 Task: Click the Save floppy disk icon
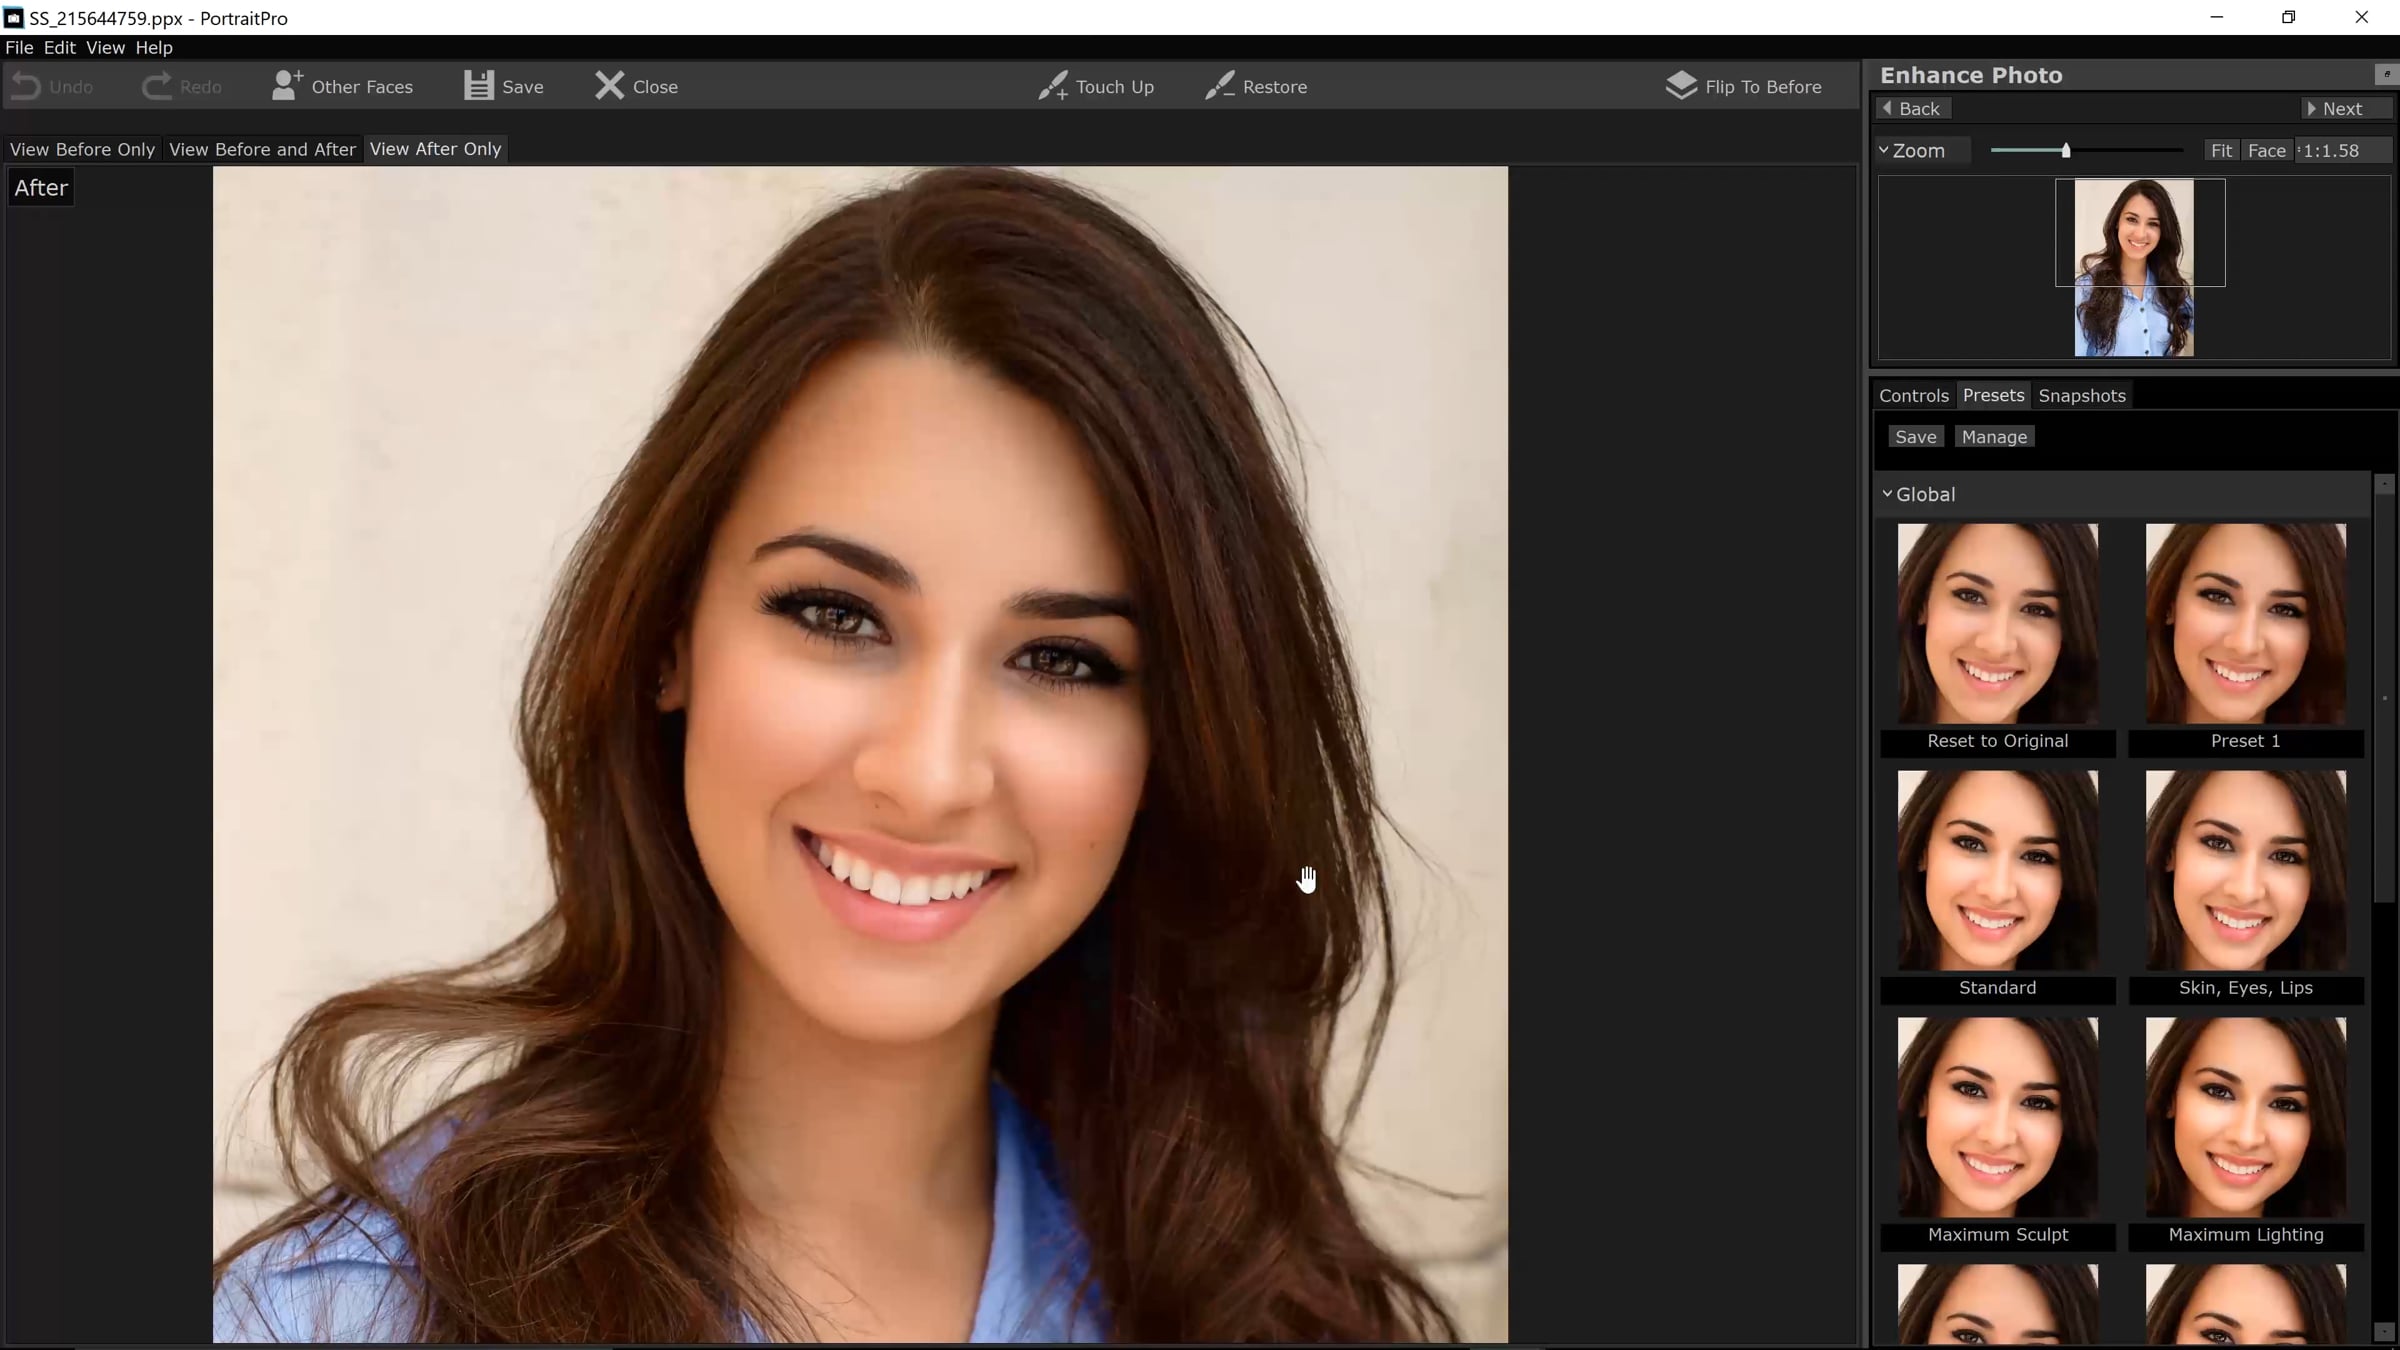(478, 86)
